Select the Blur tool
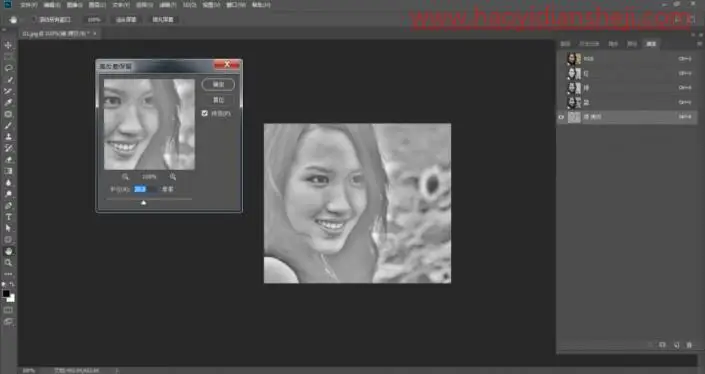Image resolution: width=705 pixels, height=374 pixels. 8,183
